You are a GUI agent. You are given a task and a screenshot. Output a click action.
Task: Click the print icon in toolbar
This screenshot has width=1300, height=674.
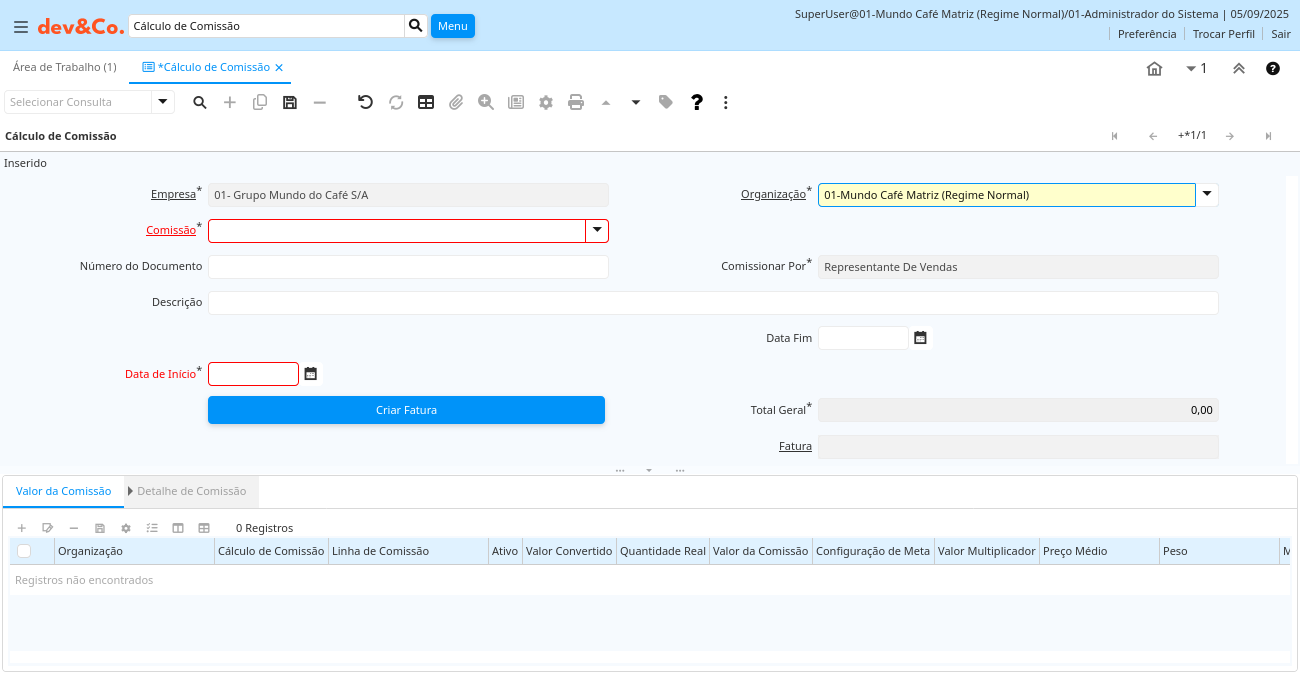coord(576,102)
